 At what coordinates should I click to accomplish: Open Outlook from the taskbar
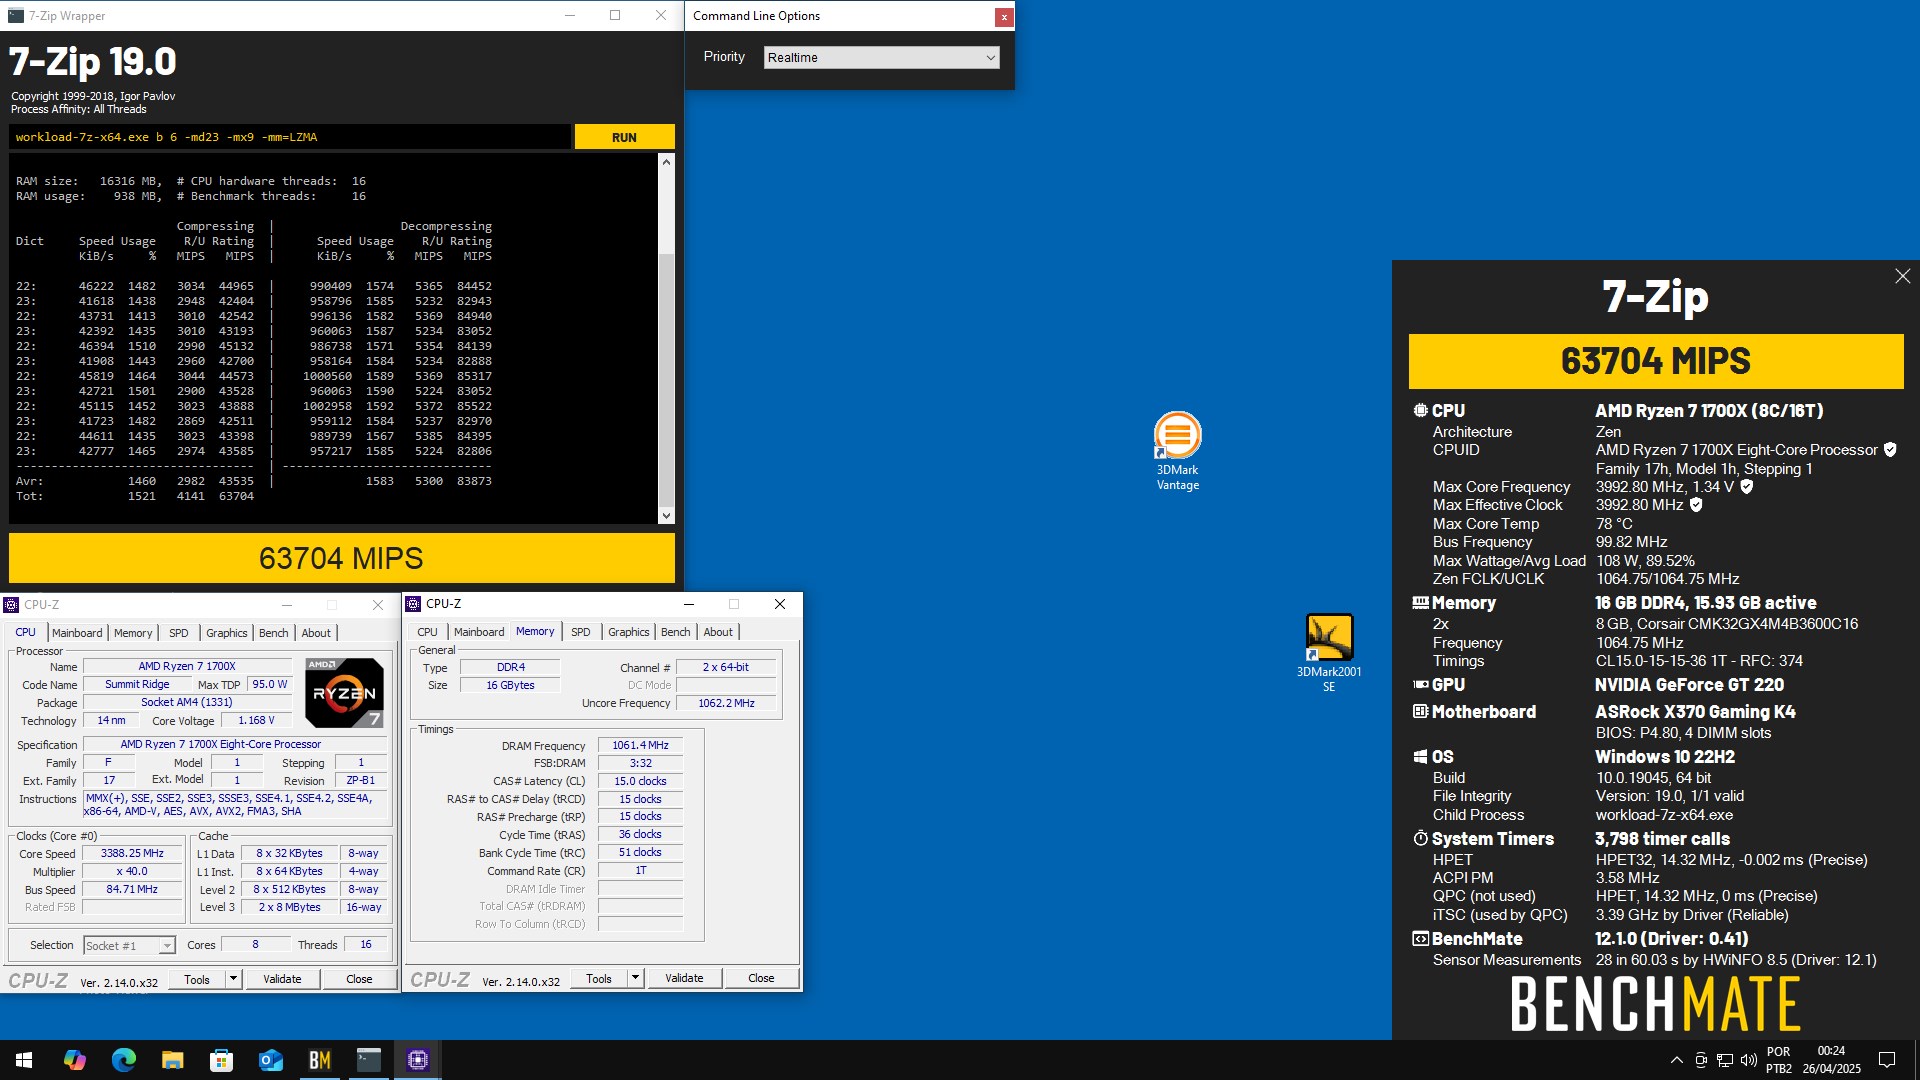pyautogui.click(x=270, y=1060)
